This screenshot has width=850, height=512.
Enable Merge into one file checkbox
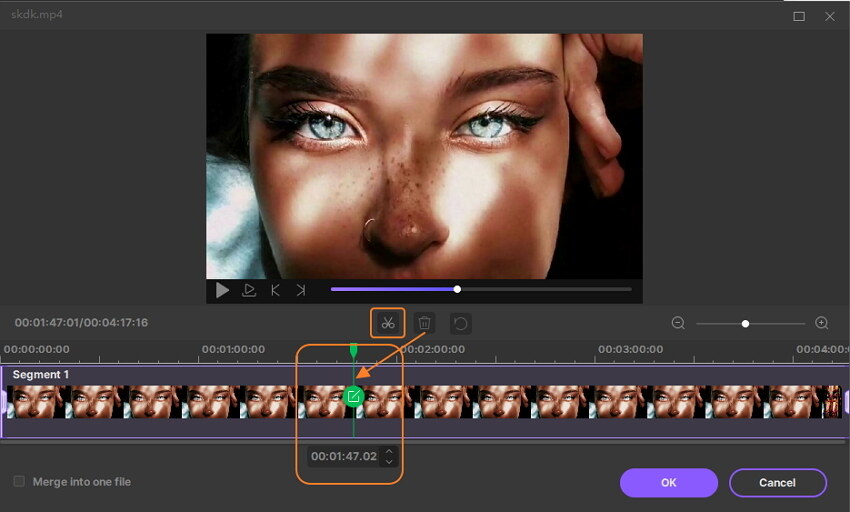pyautogui.click(x=19, y=482)
